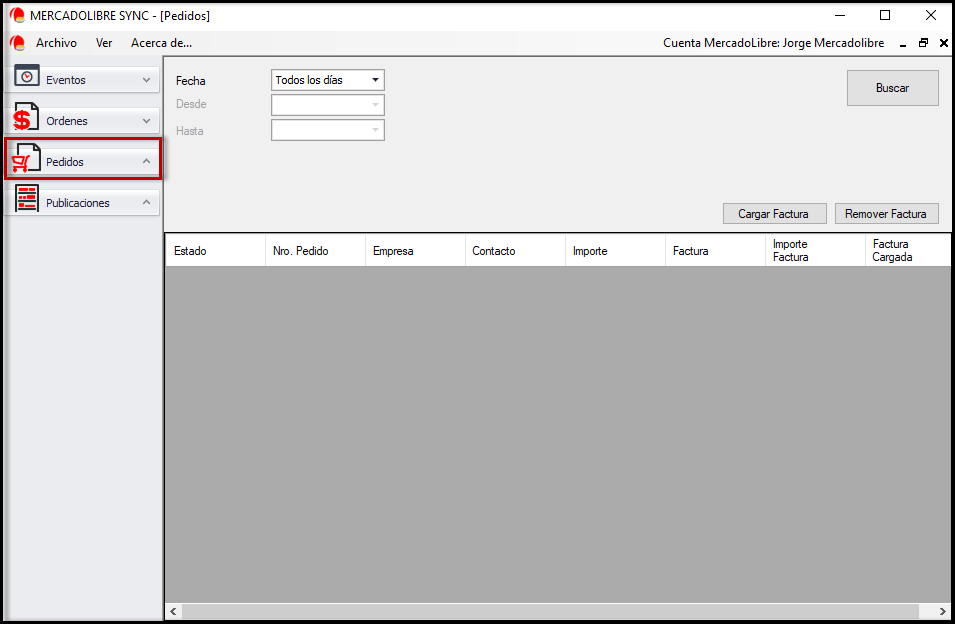Select the Eventos sidebar label
Screen dimensions: 955x624
(66, 80)
